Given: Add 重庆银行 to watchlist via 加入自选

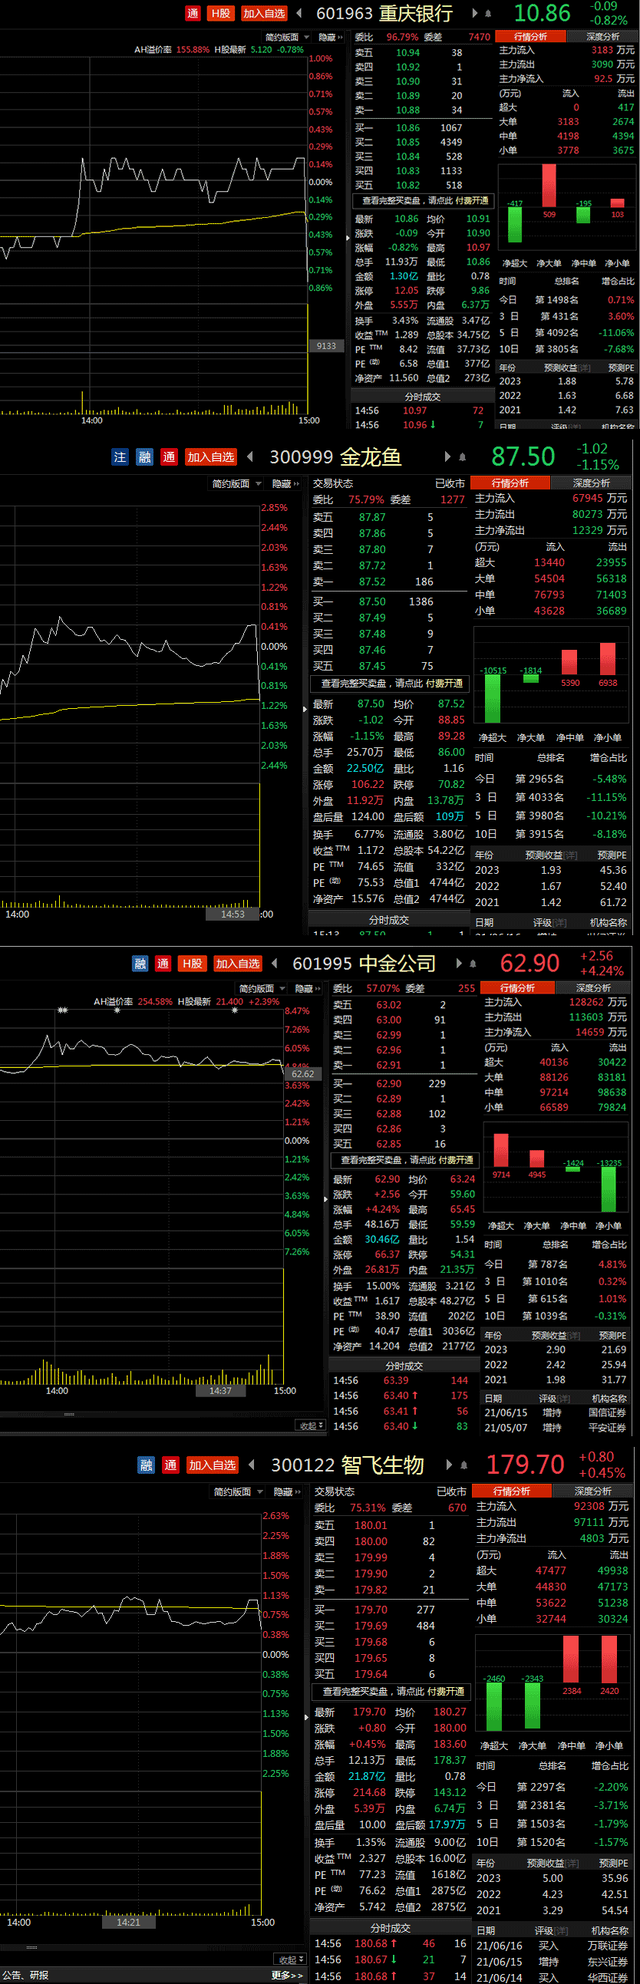Looking at the screenshot, I should pos(264,13).
